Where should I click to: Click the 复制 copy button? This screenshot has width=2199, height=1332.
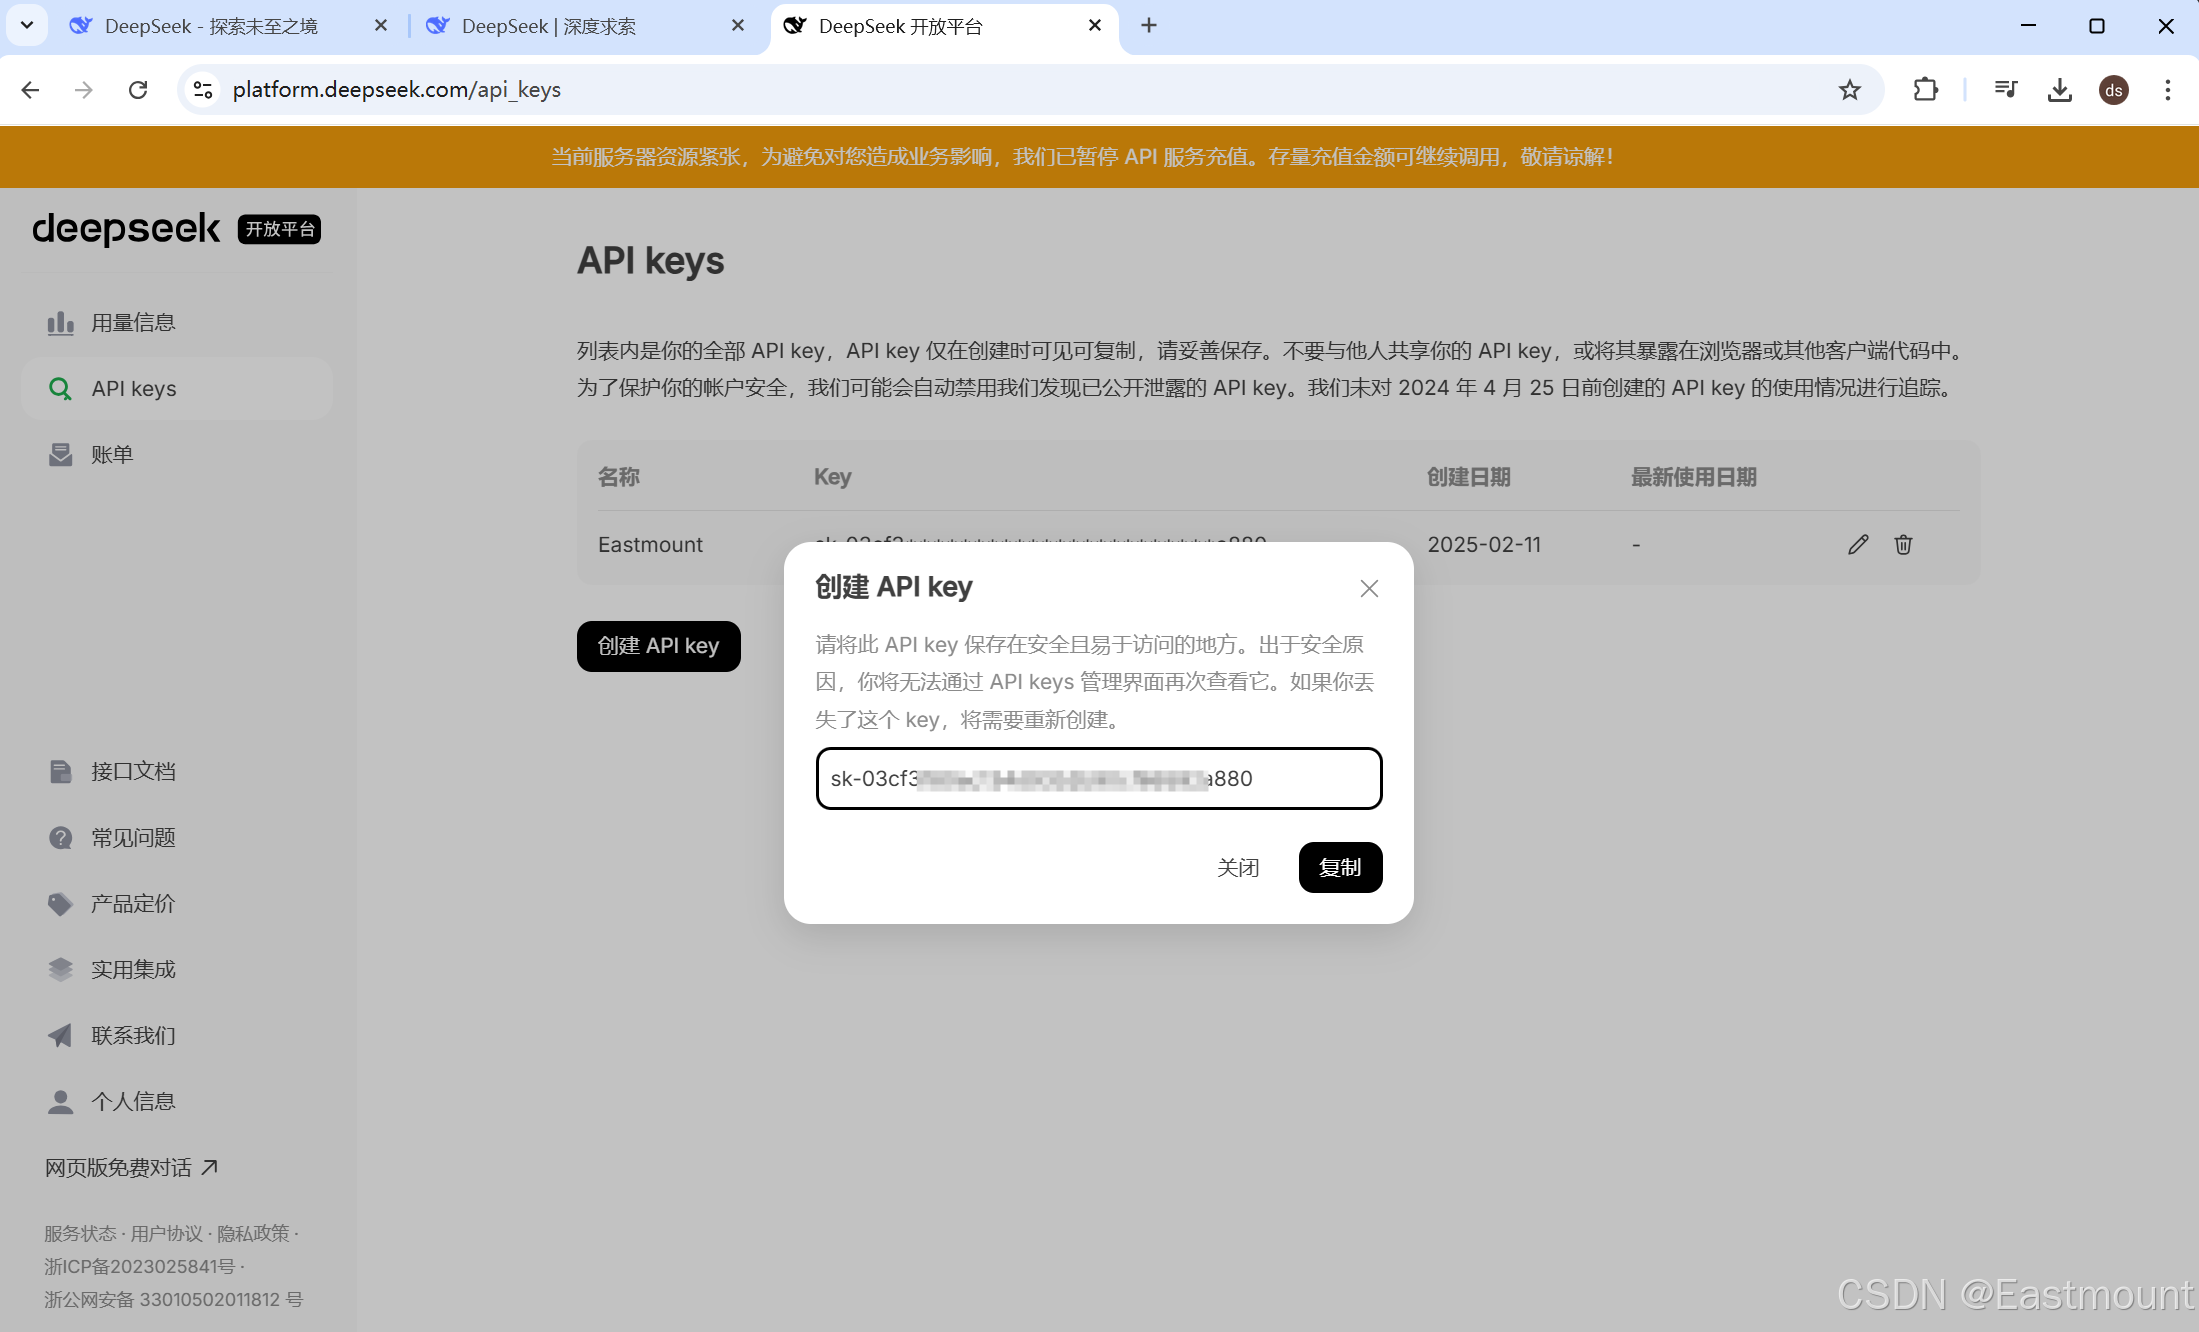pos(1339,867)
